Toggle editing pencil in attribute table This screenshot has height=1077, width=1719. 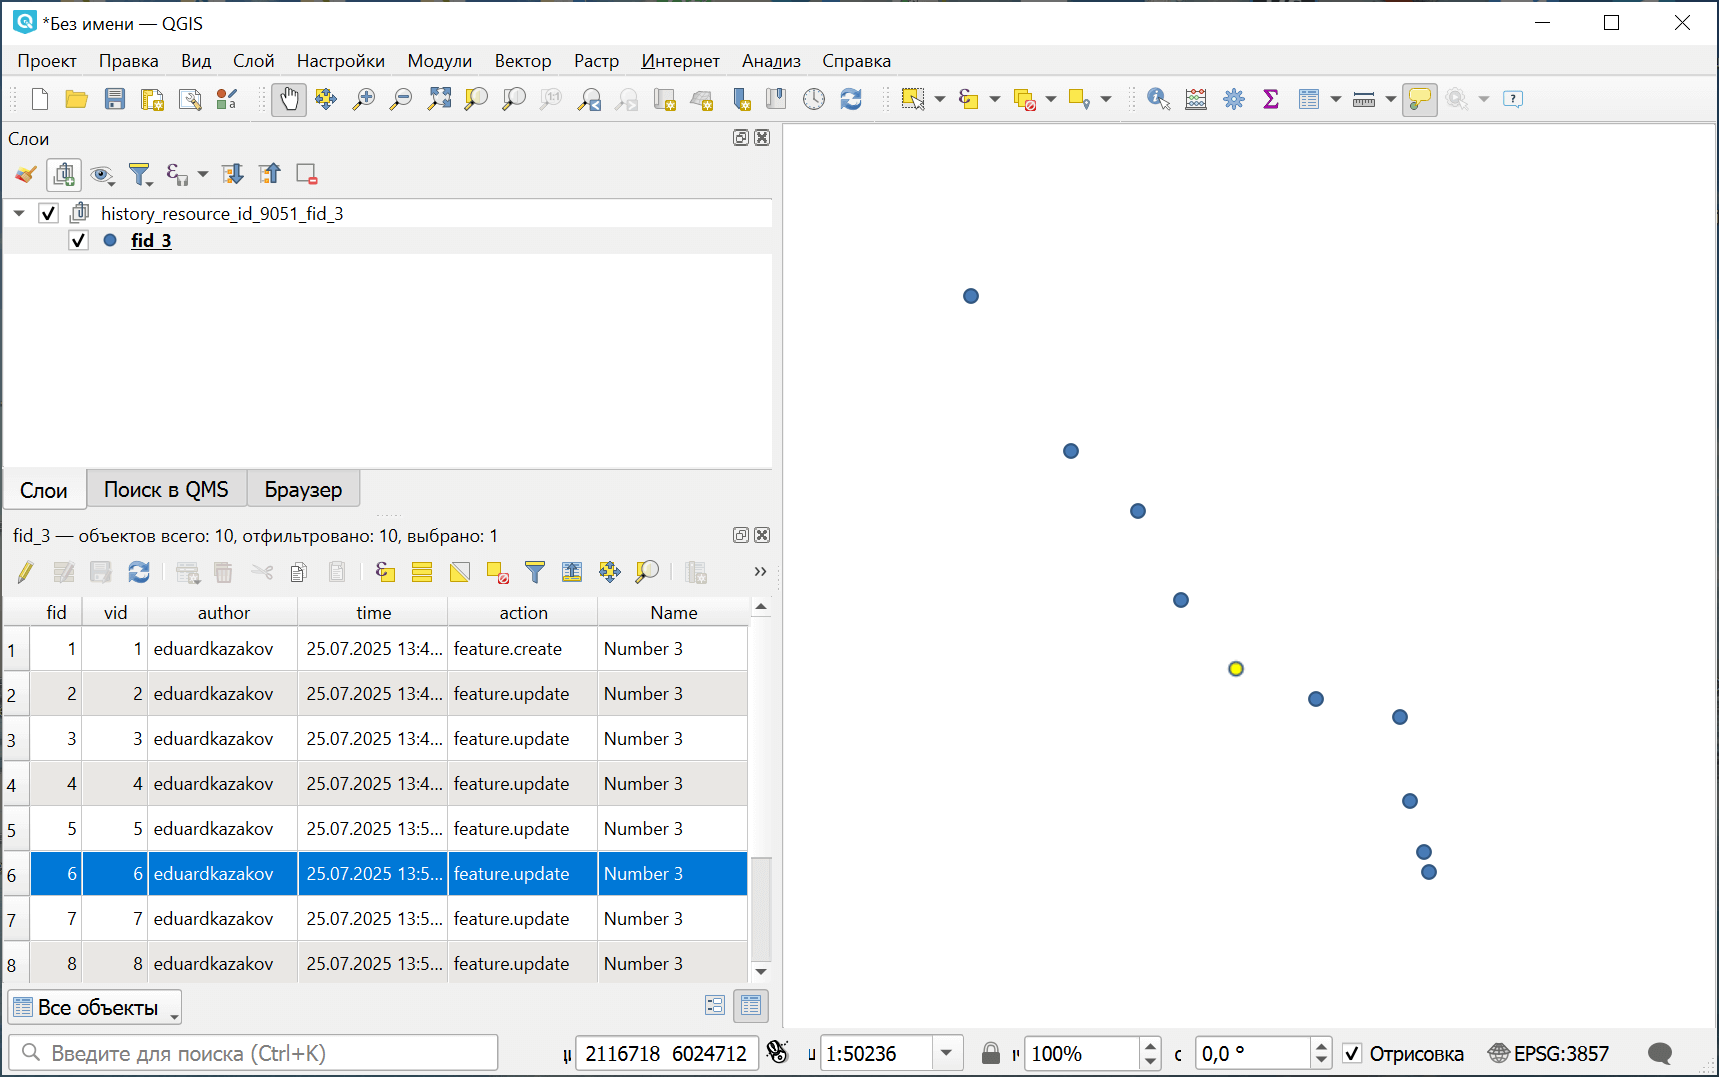(x=26, y=572)
